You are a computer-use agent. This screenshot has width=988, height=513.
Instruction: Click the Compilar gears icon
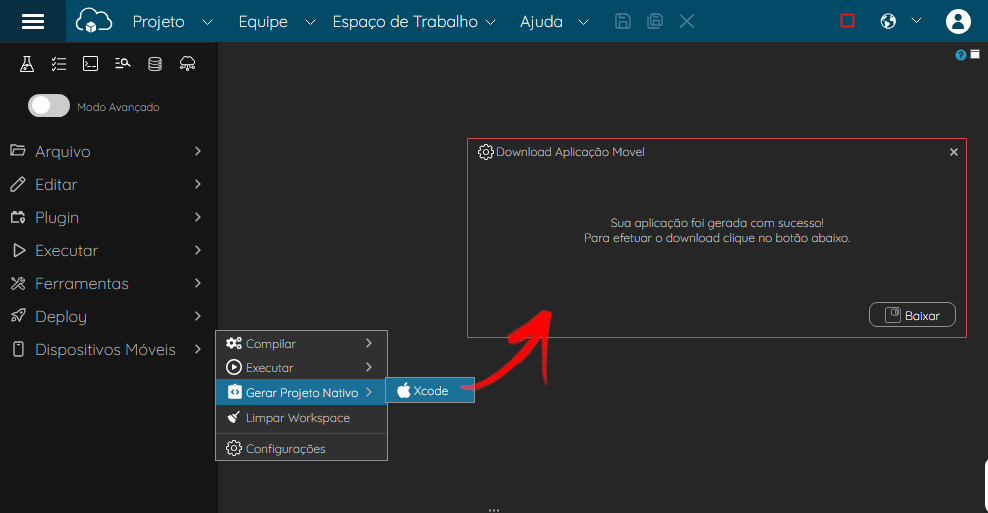234,343
